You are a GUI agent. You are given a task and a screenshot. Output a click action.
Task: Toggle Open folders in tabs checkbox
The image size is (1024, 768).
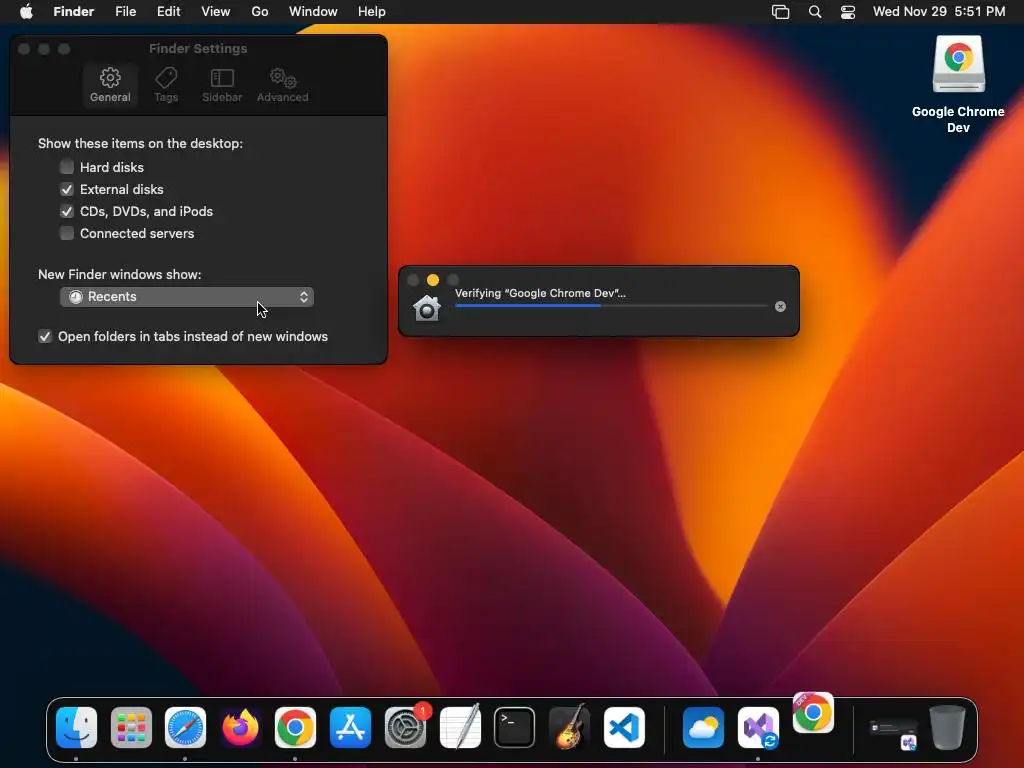pyautogui.click(x=44, y=336)
